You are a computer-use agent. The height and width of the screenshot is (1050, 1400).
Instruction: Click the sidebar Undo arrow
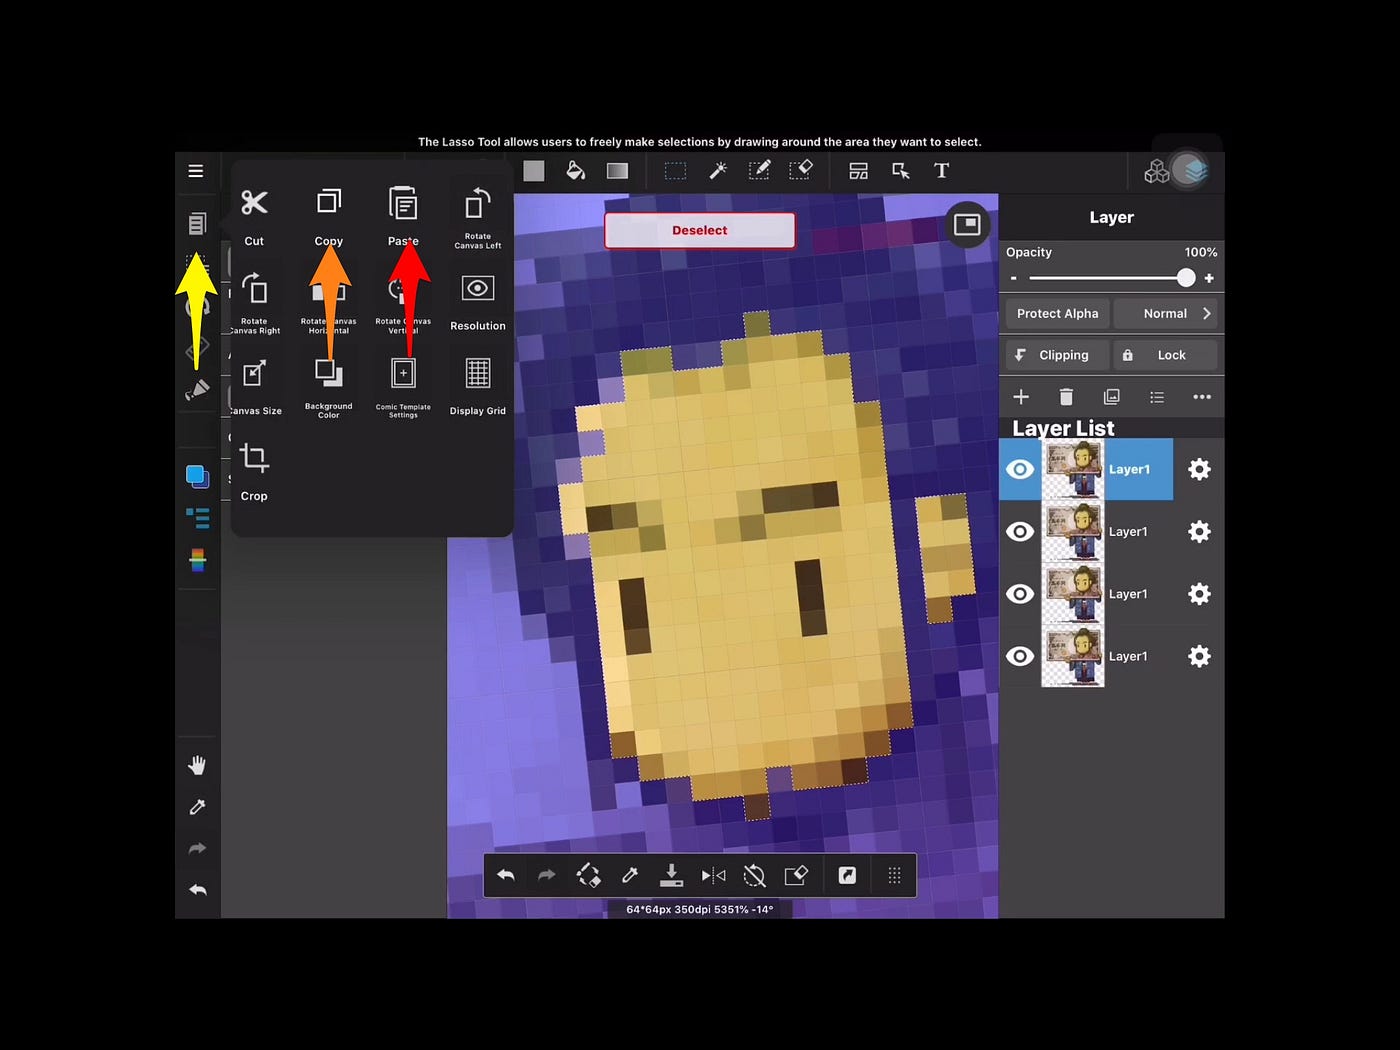pos(198,890)
